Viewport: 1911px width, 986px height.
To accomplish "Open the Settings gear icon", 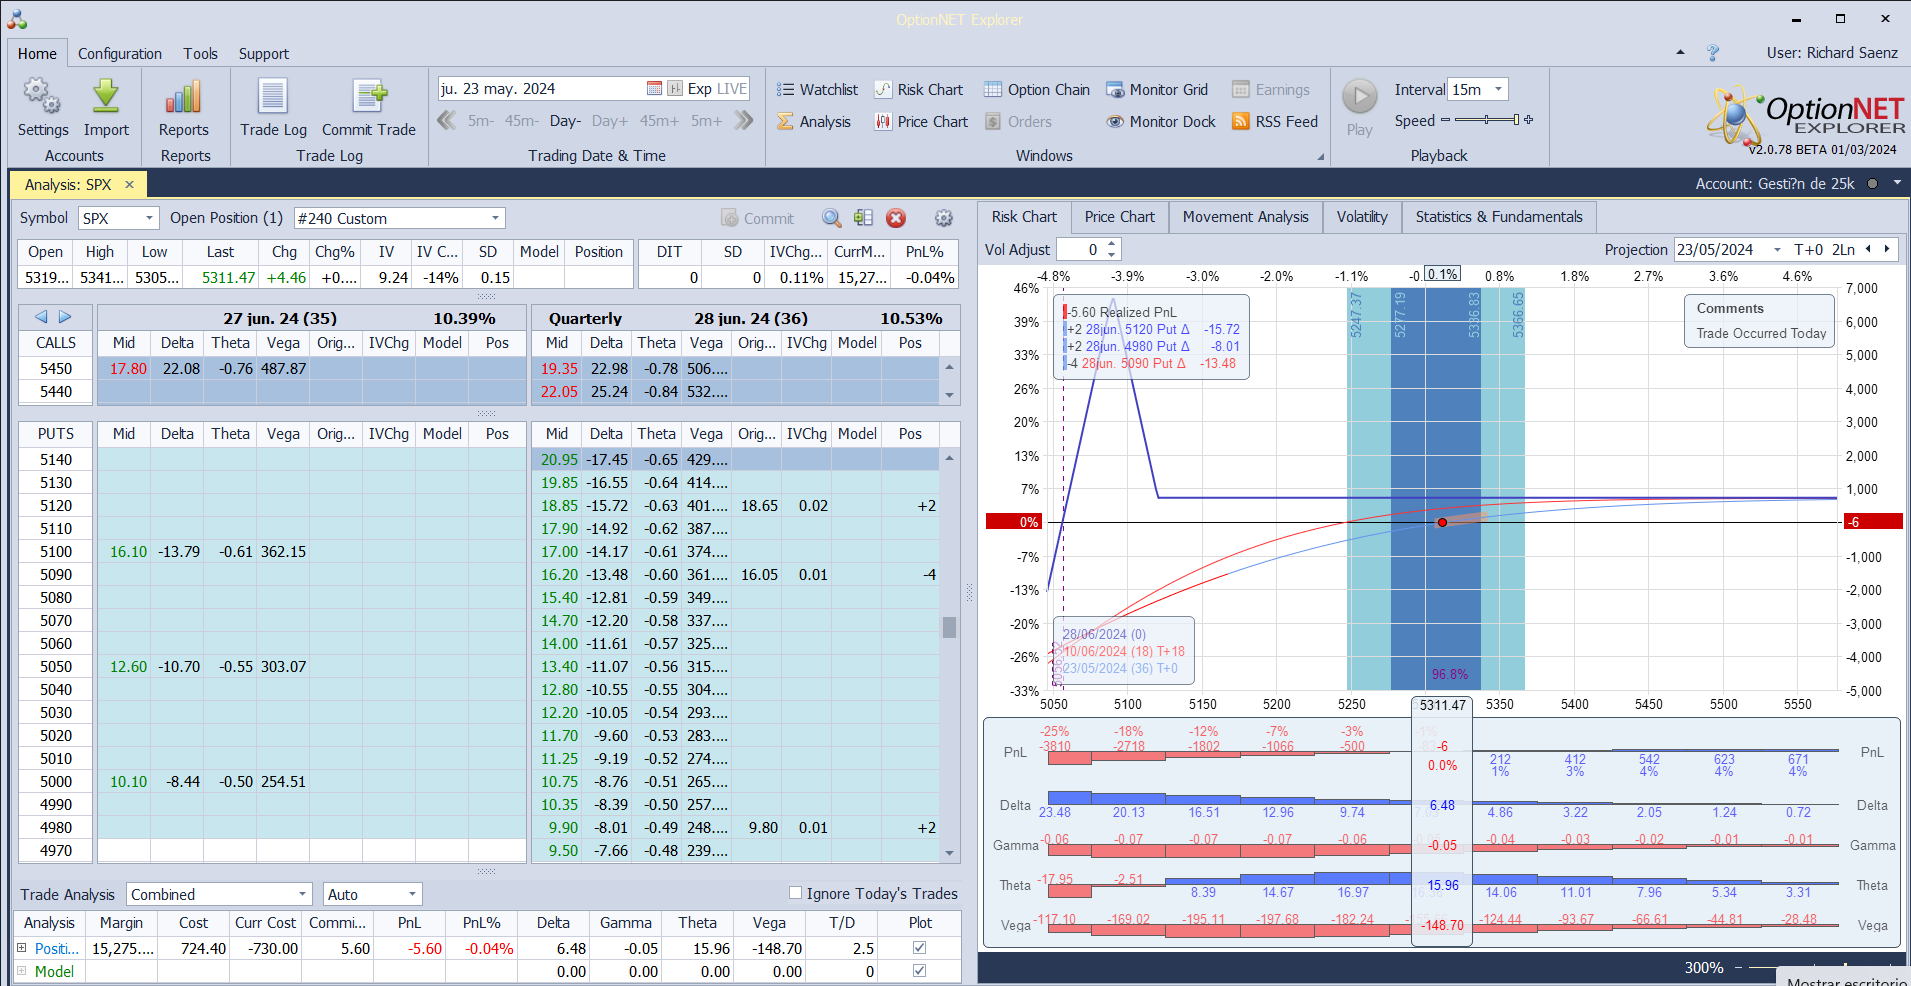I will click(42, 98).
